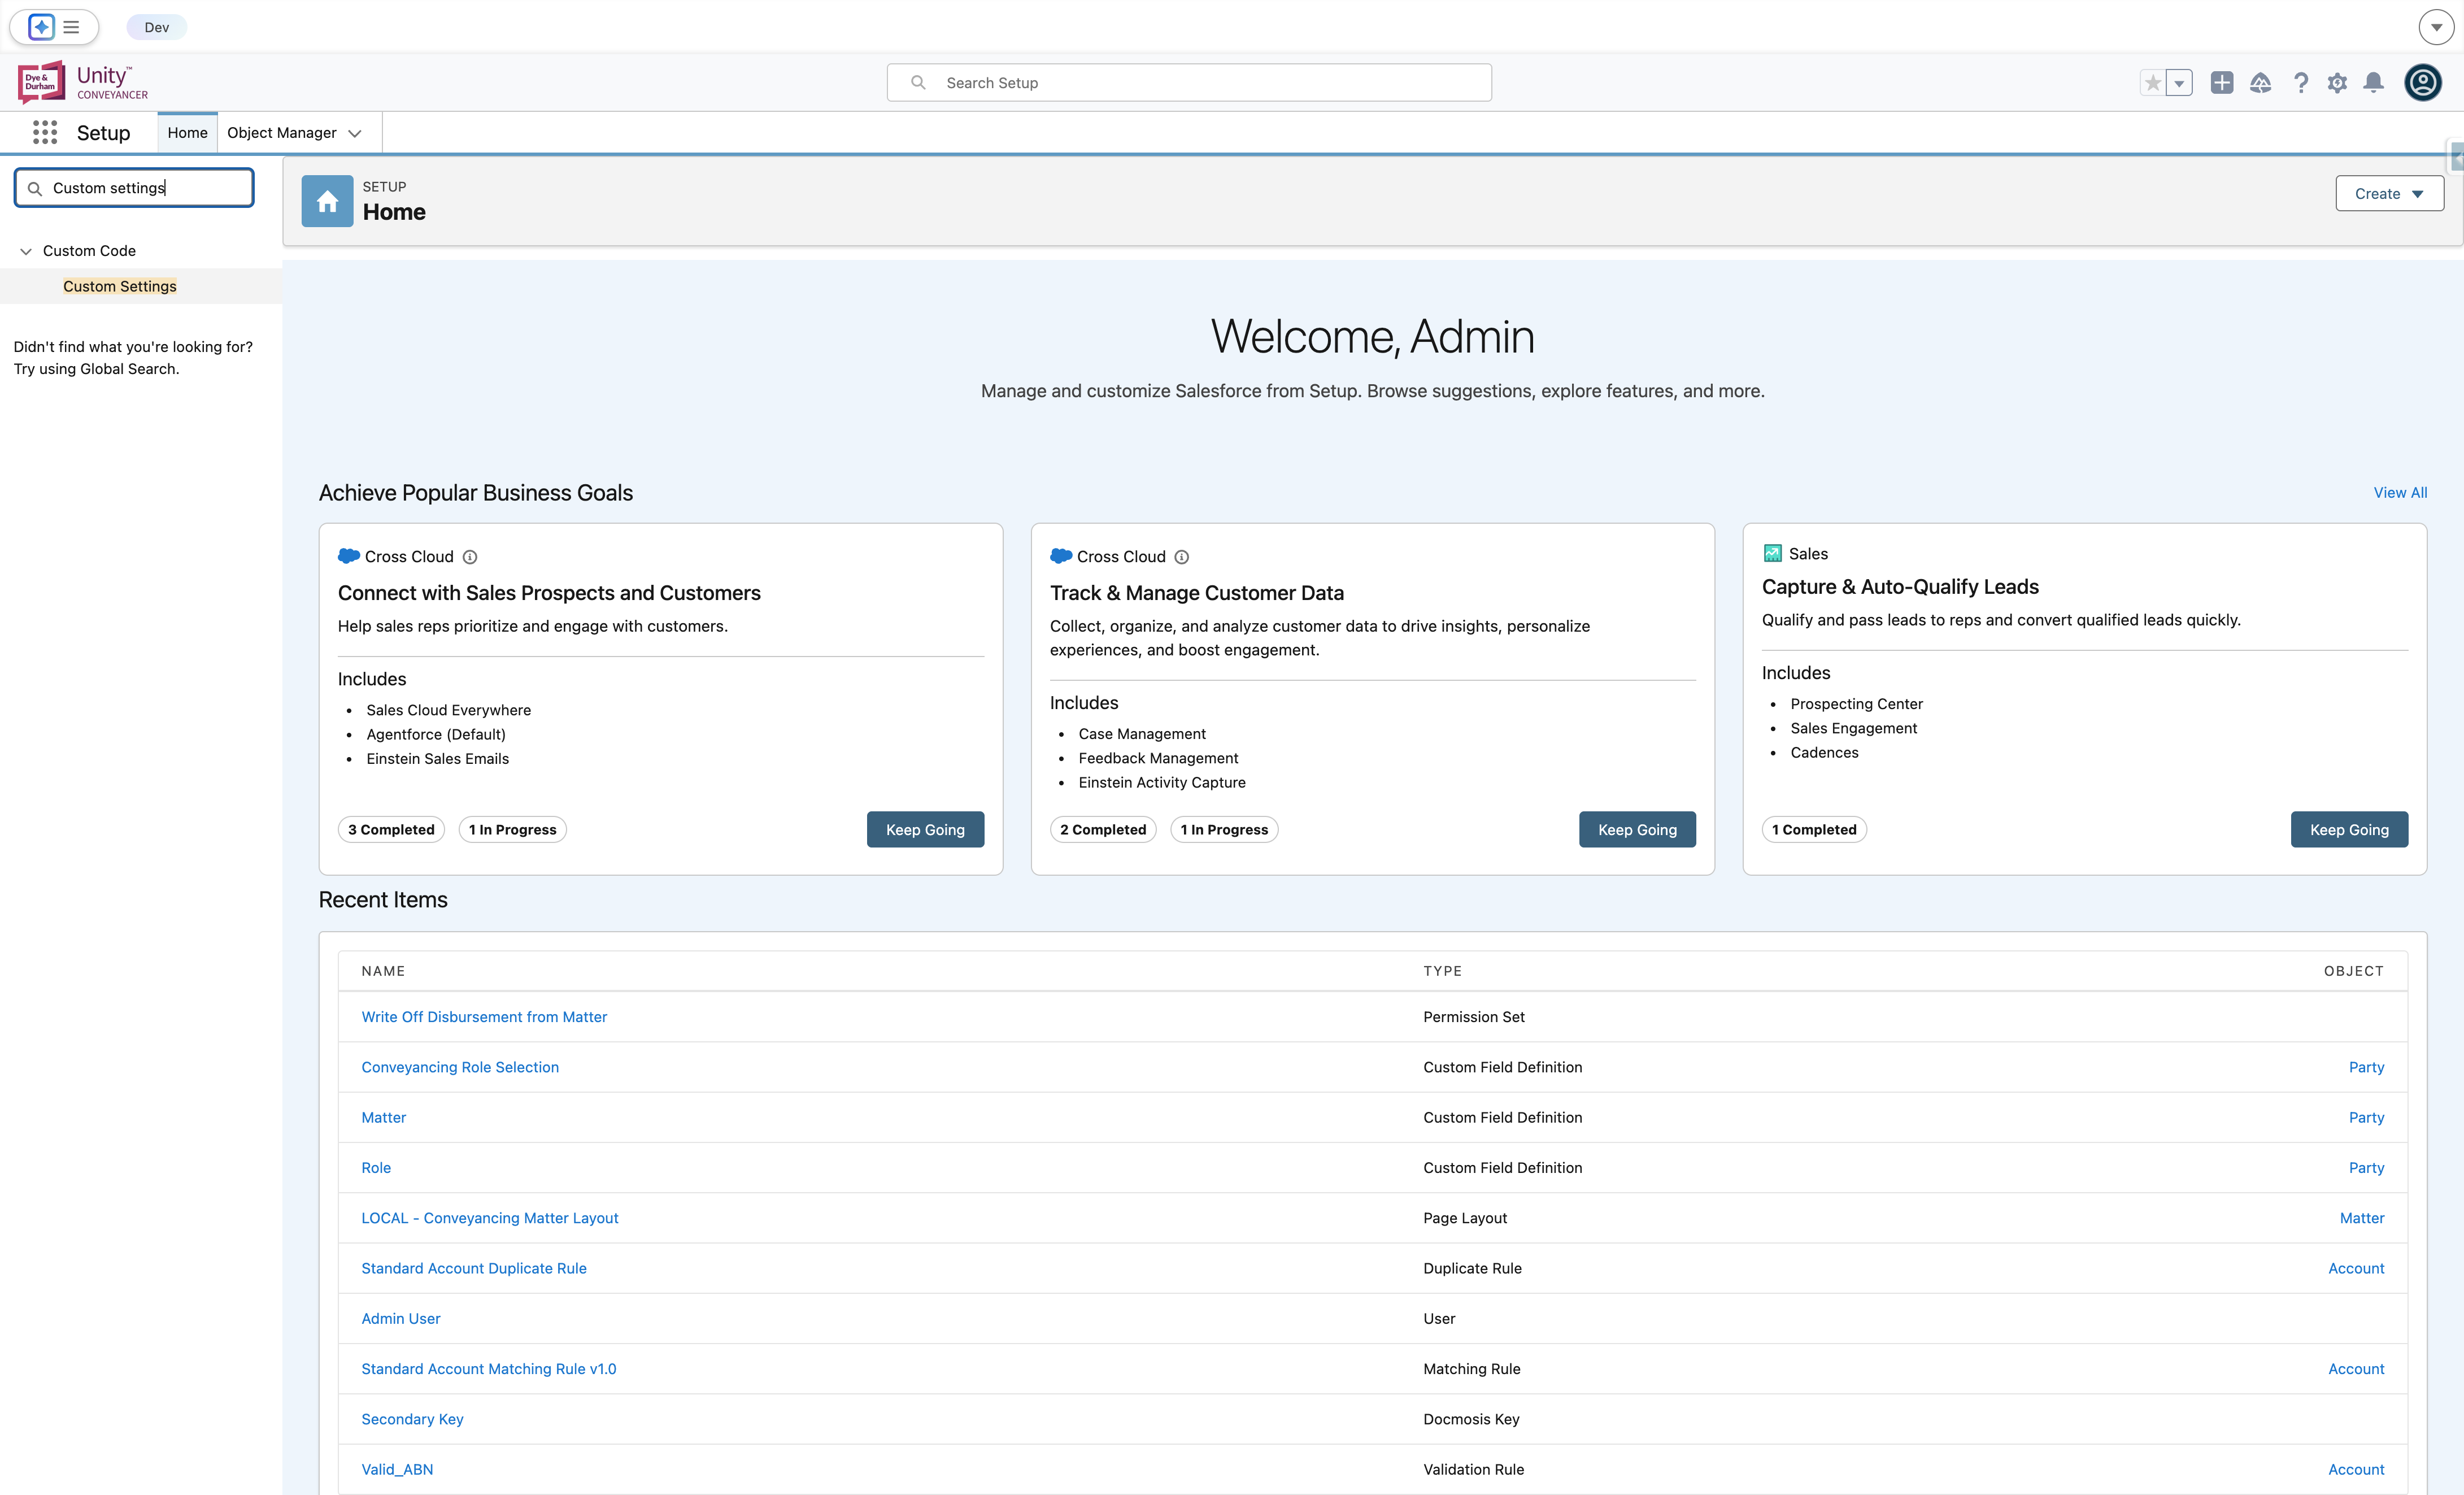The width and height of the screenshot is (2464, 1495).
Task: Open Write Off Disbursement from Matter link
Action: tap(484, 1017)
